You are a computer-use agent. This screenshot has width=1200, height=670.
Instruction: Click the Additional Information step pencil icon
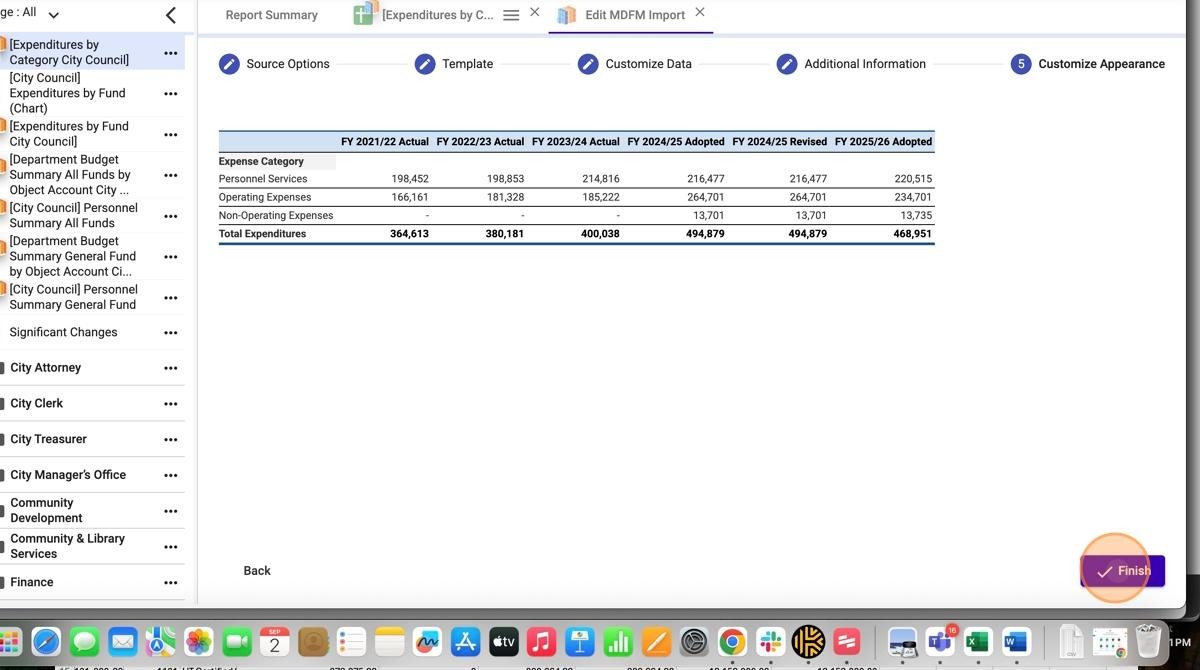(x=787, y=64)
